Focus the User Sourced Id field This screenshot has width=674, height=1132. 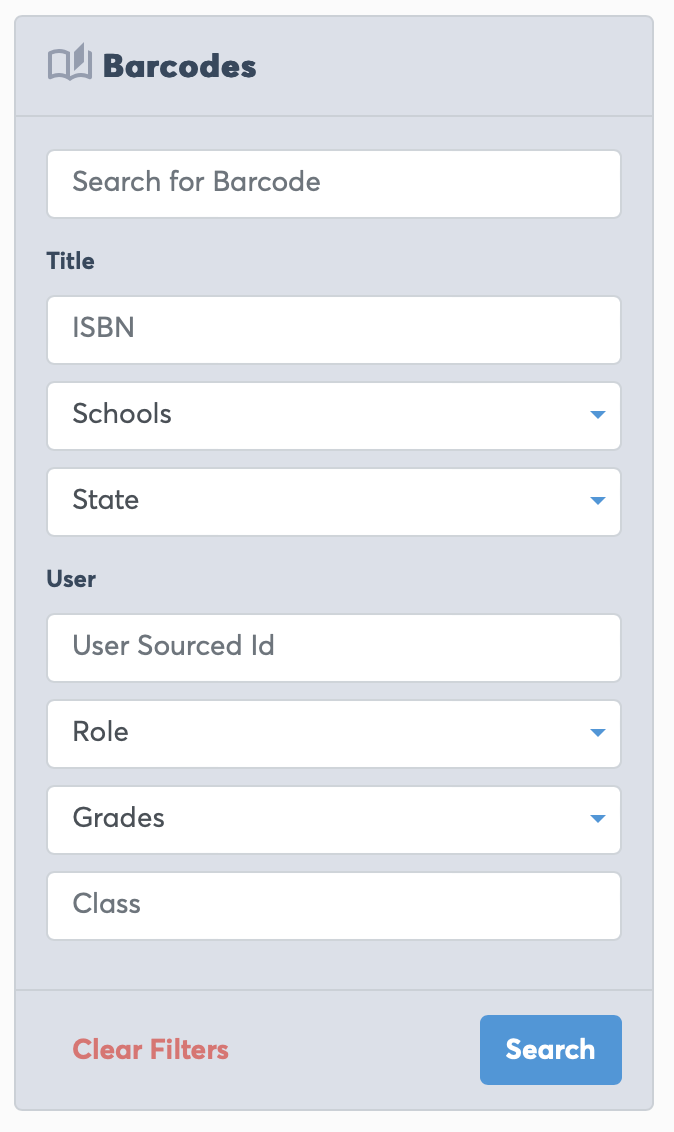pos(334,647)
